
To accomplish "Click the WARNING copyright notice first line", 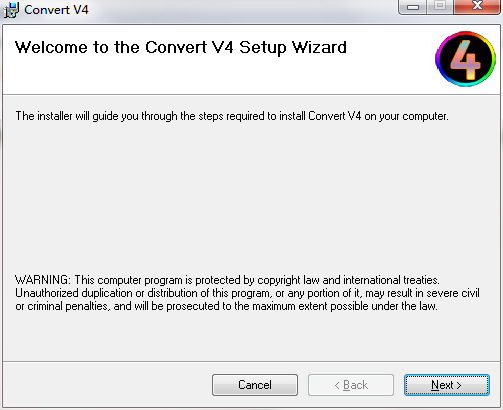I will [227, 280].
